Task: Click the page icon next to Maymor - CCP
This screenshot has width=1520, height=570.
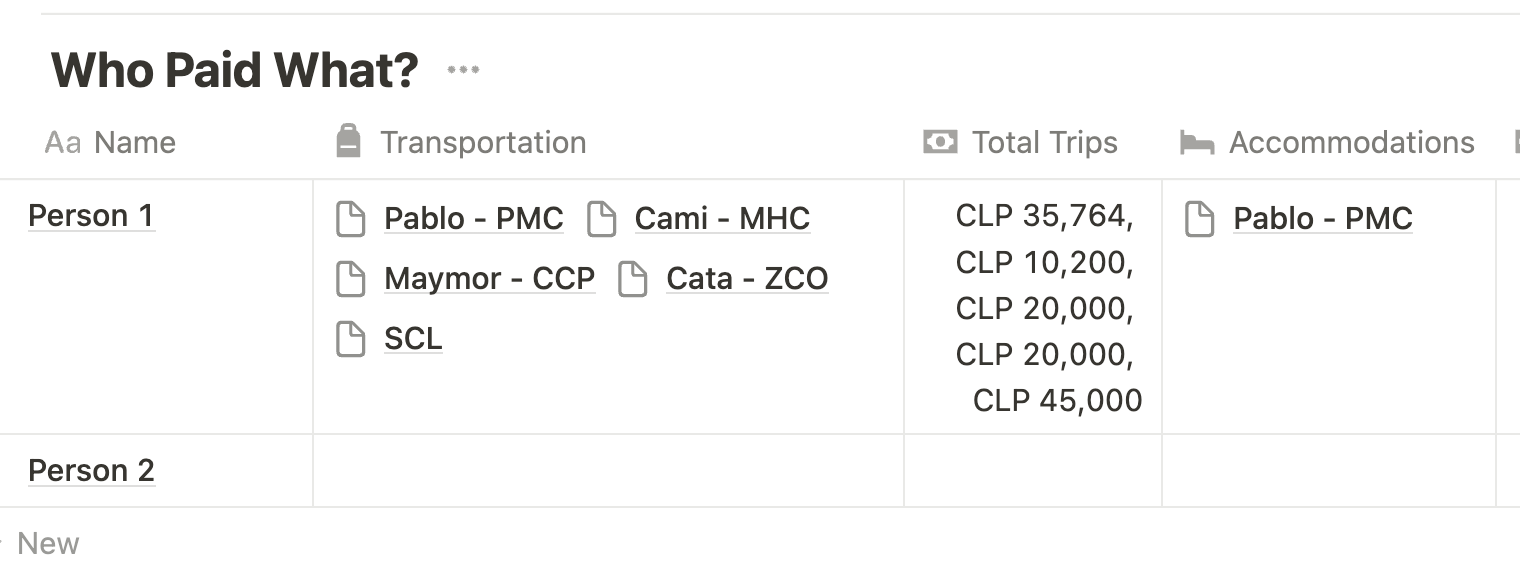Action: click(350, 279)
